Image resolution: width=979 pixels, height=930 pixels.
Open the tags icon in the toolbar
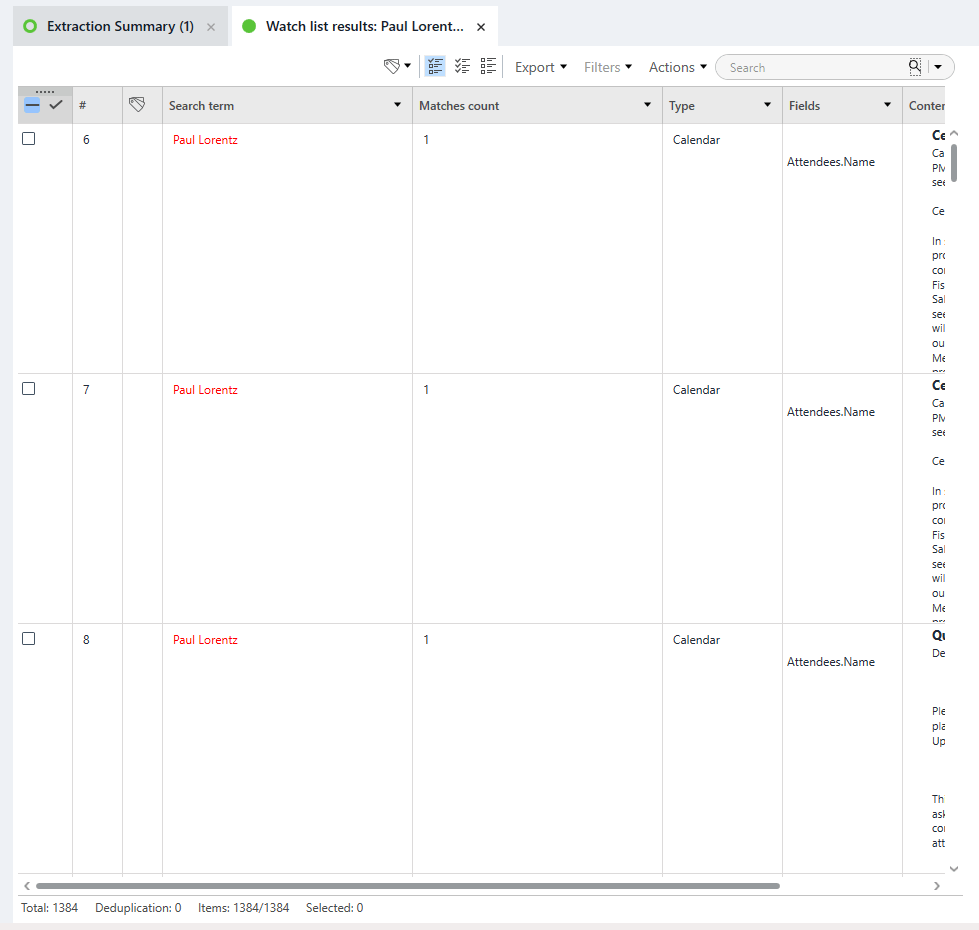coord(393,67)
